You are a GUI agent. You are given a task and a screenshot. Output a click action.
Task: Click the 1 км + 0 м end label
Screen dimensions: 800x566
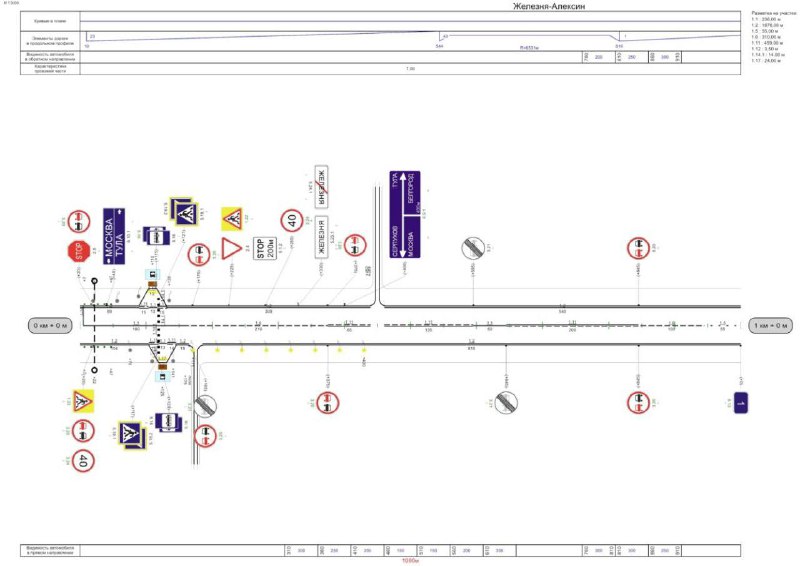coord(770,325)
